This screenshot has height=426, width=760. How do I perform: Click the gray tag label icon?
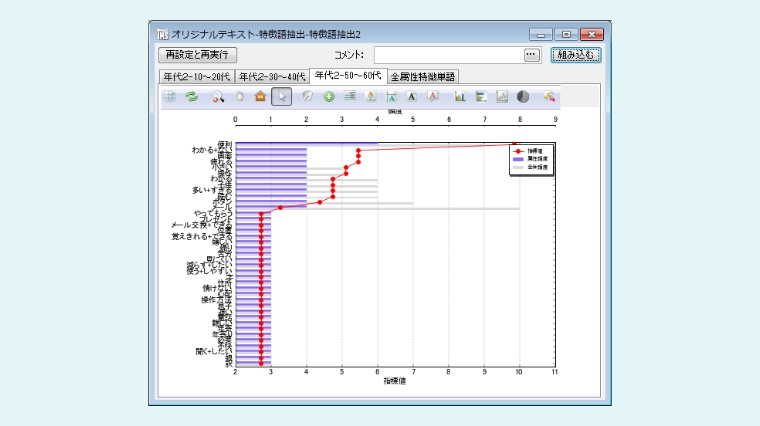pyautogui.click(x=307, y=96)
